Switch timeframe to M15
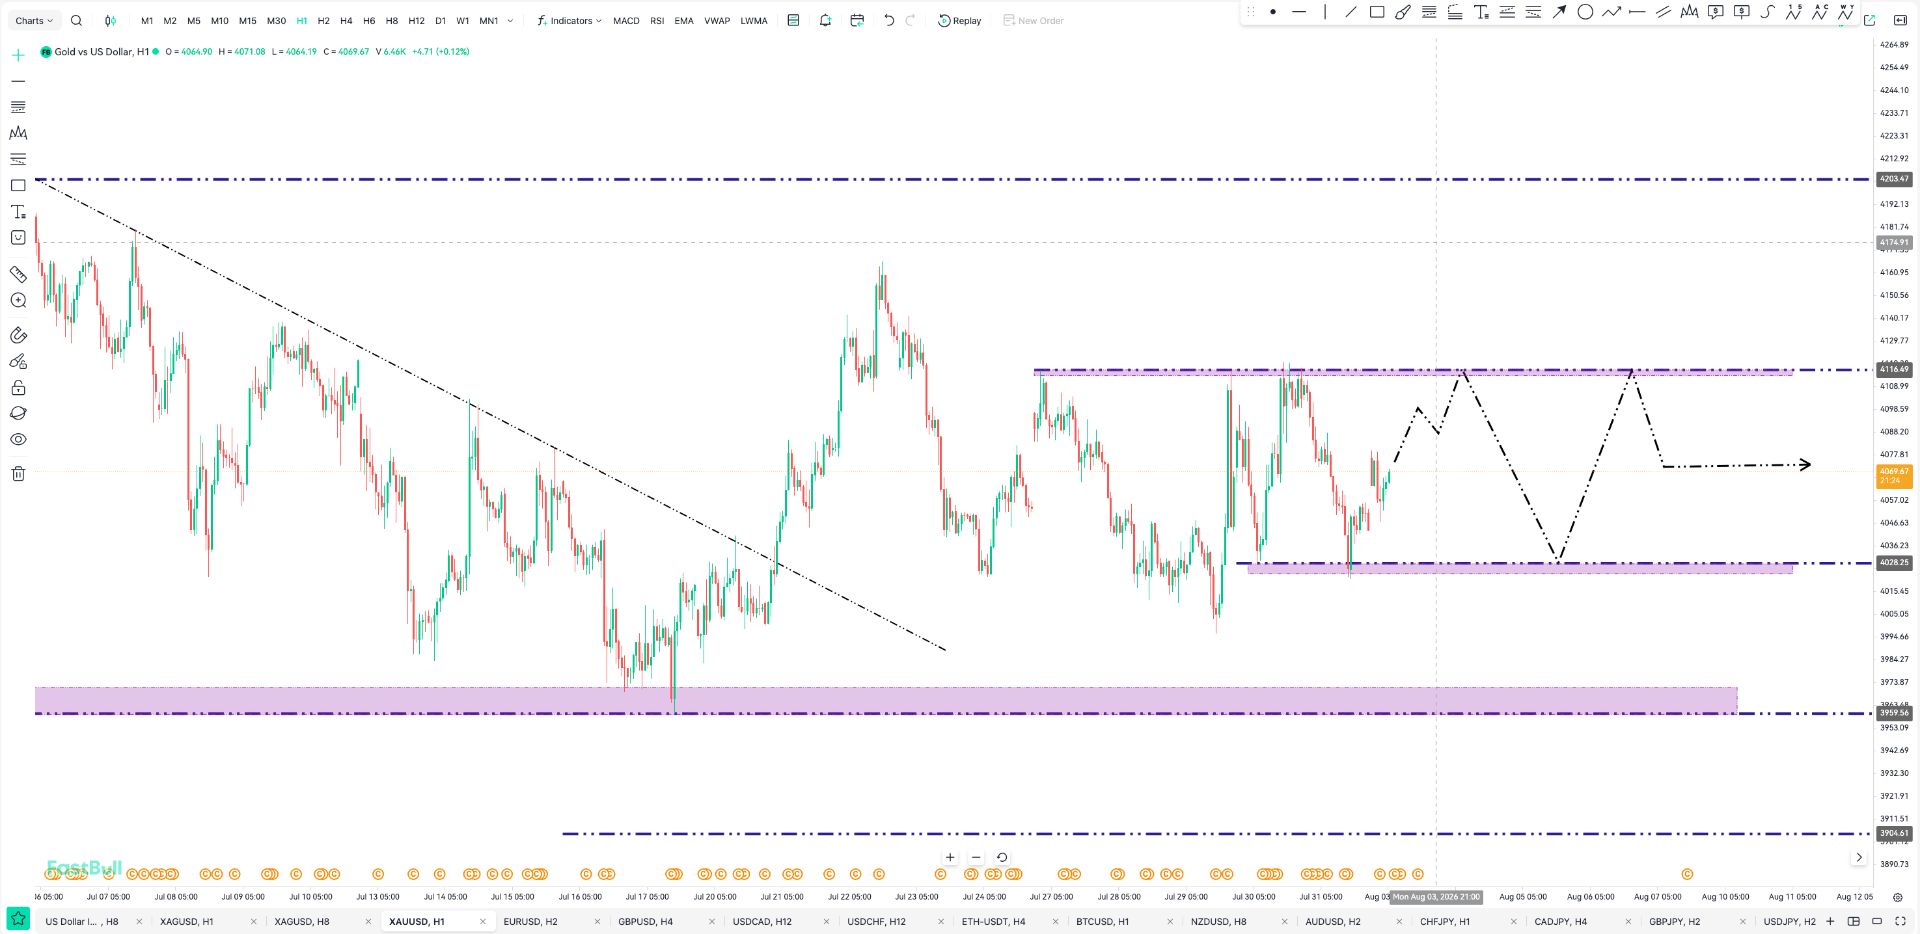Screen dimensions: 1920x934 coord(248,21)
